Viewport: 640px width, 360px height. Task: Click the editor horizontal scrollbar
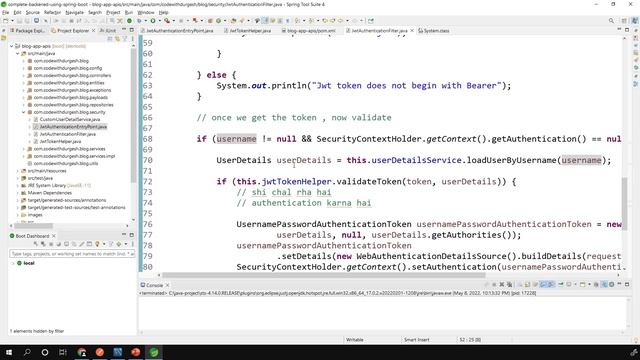click(x=324, y=276)
